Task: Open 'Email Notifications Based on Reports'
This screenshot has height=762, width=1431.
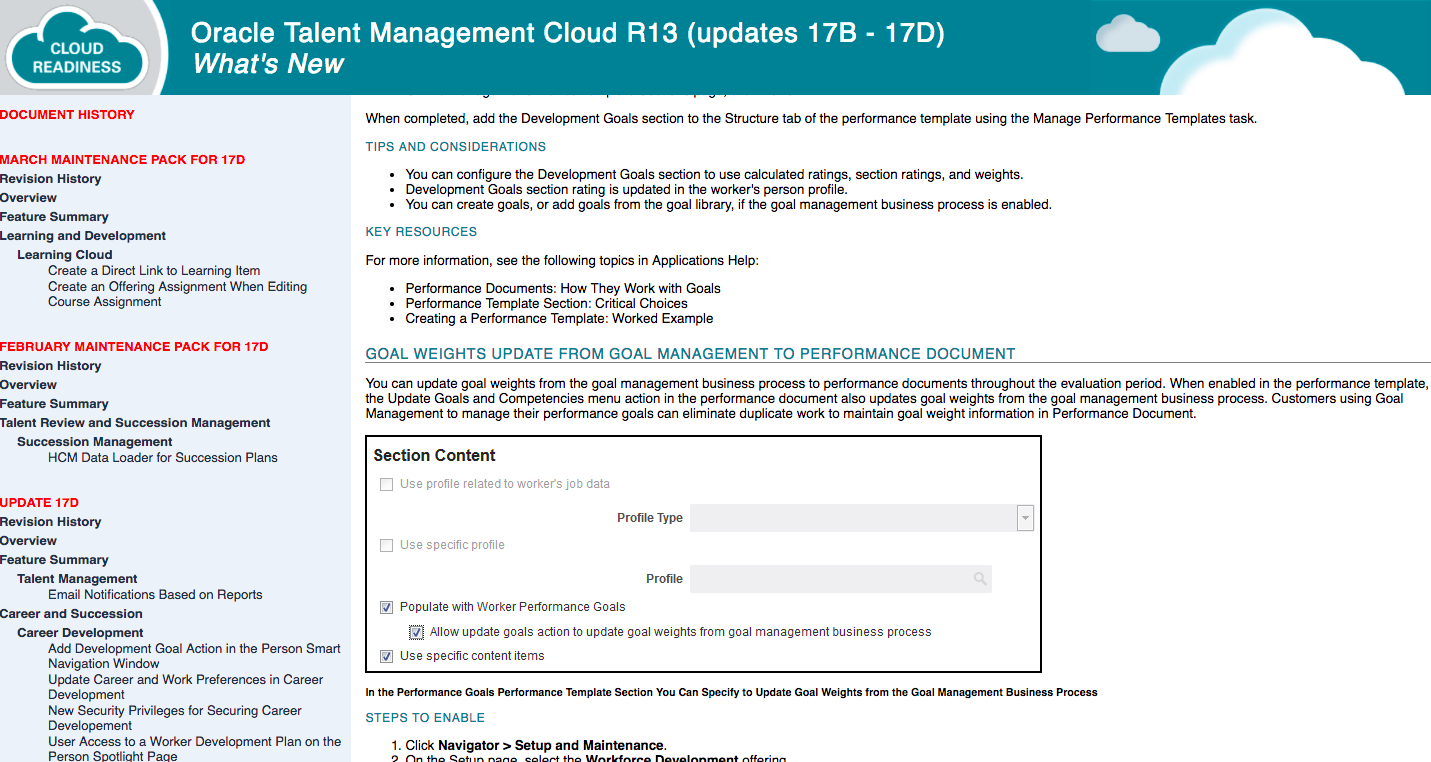Action: point(155,595)
